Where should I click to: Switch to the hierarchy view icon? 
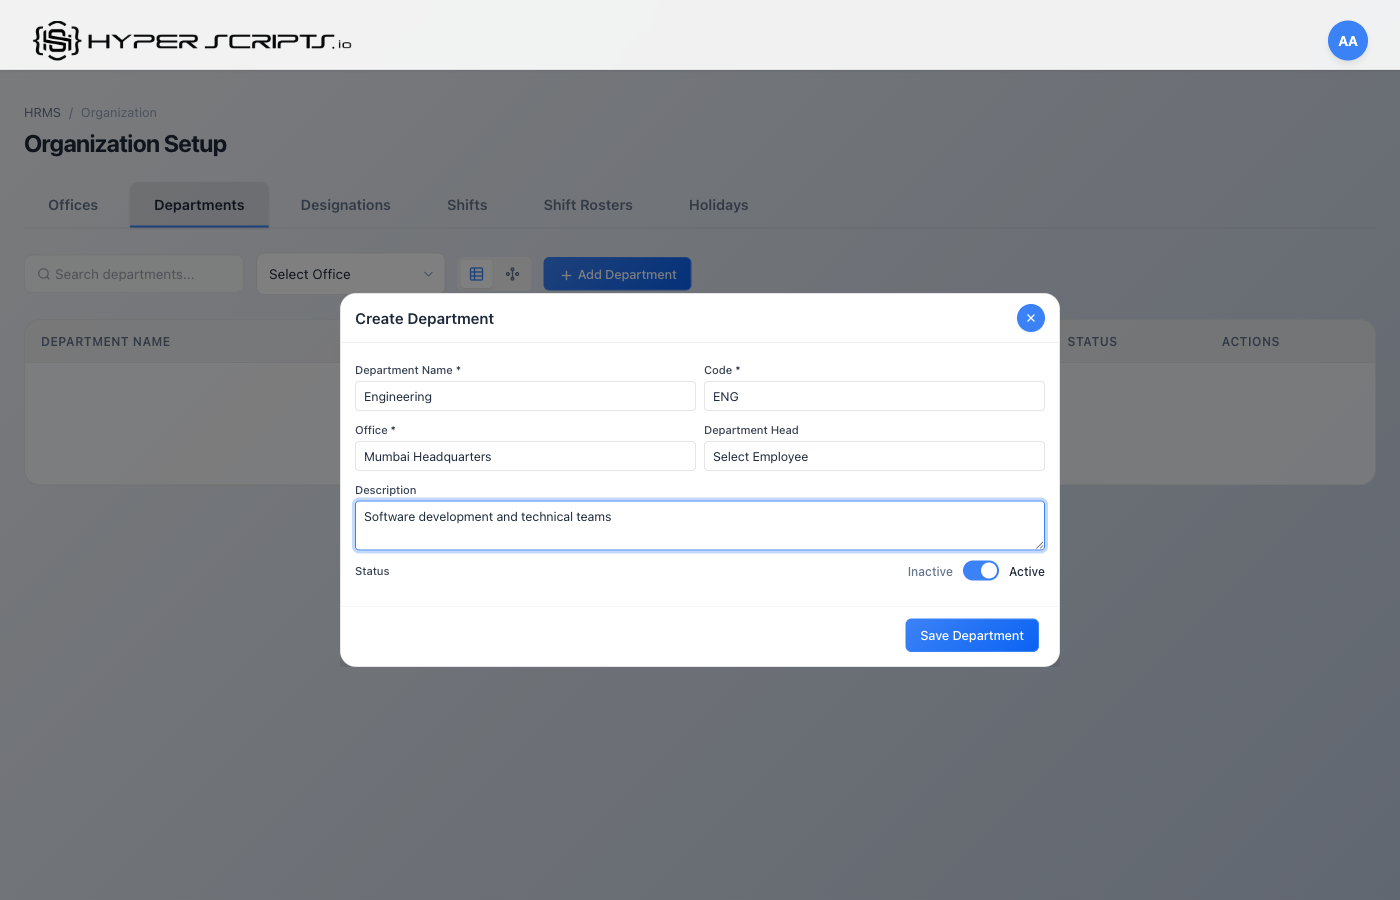[512, 273]
